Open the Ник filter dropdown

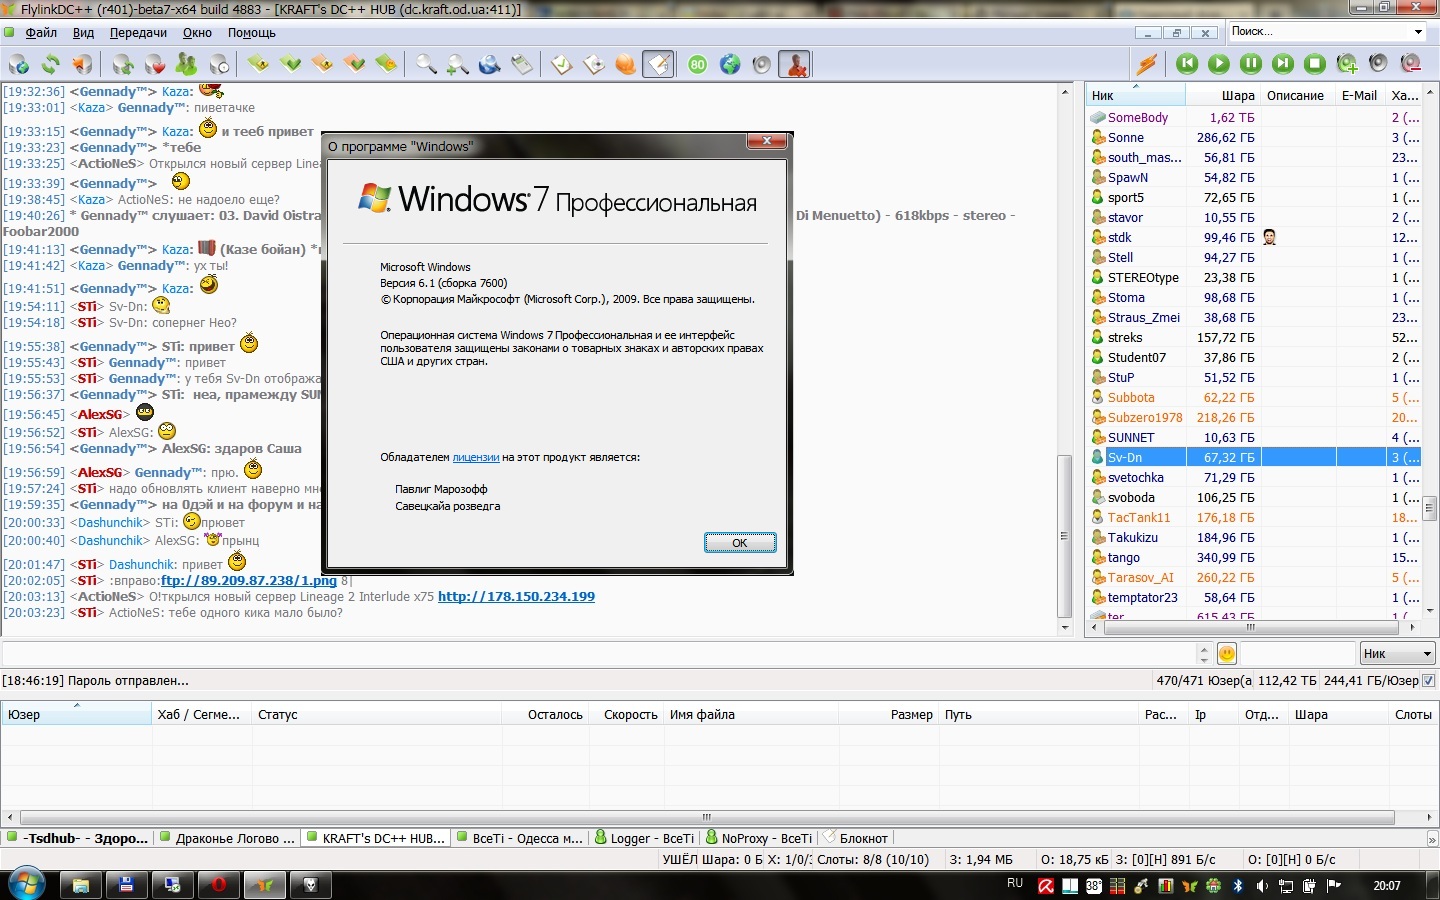pyautogui.click(x=1398, y=654)
